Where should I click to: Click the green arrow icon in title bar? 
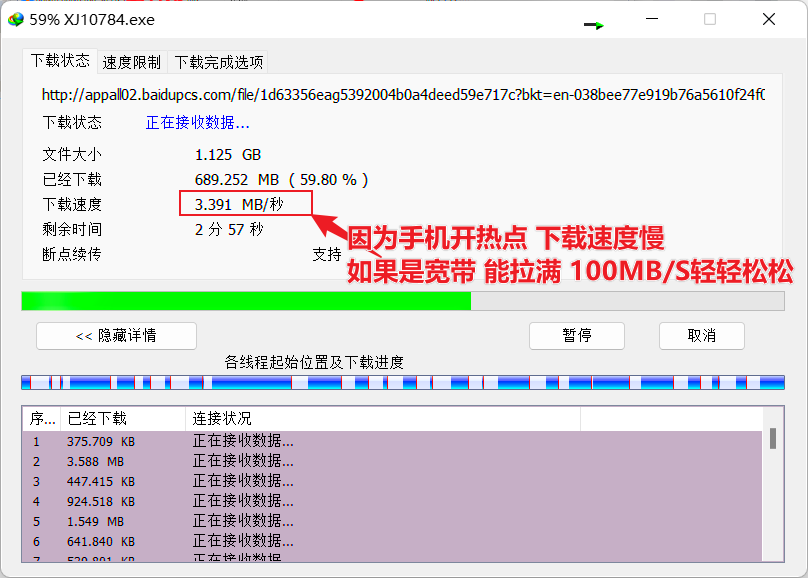(x=594, y=25)
